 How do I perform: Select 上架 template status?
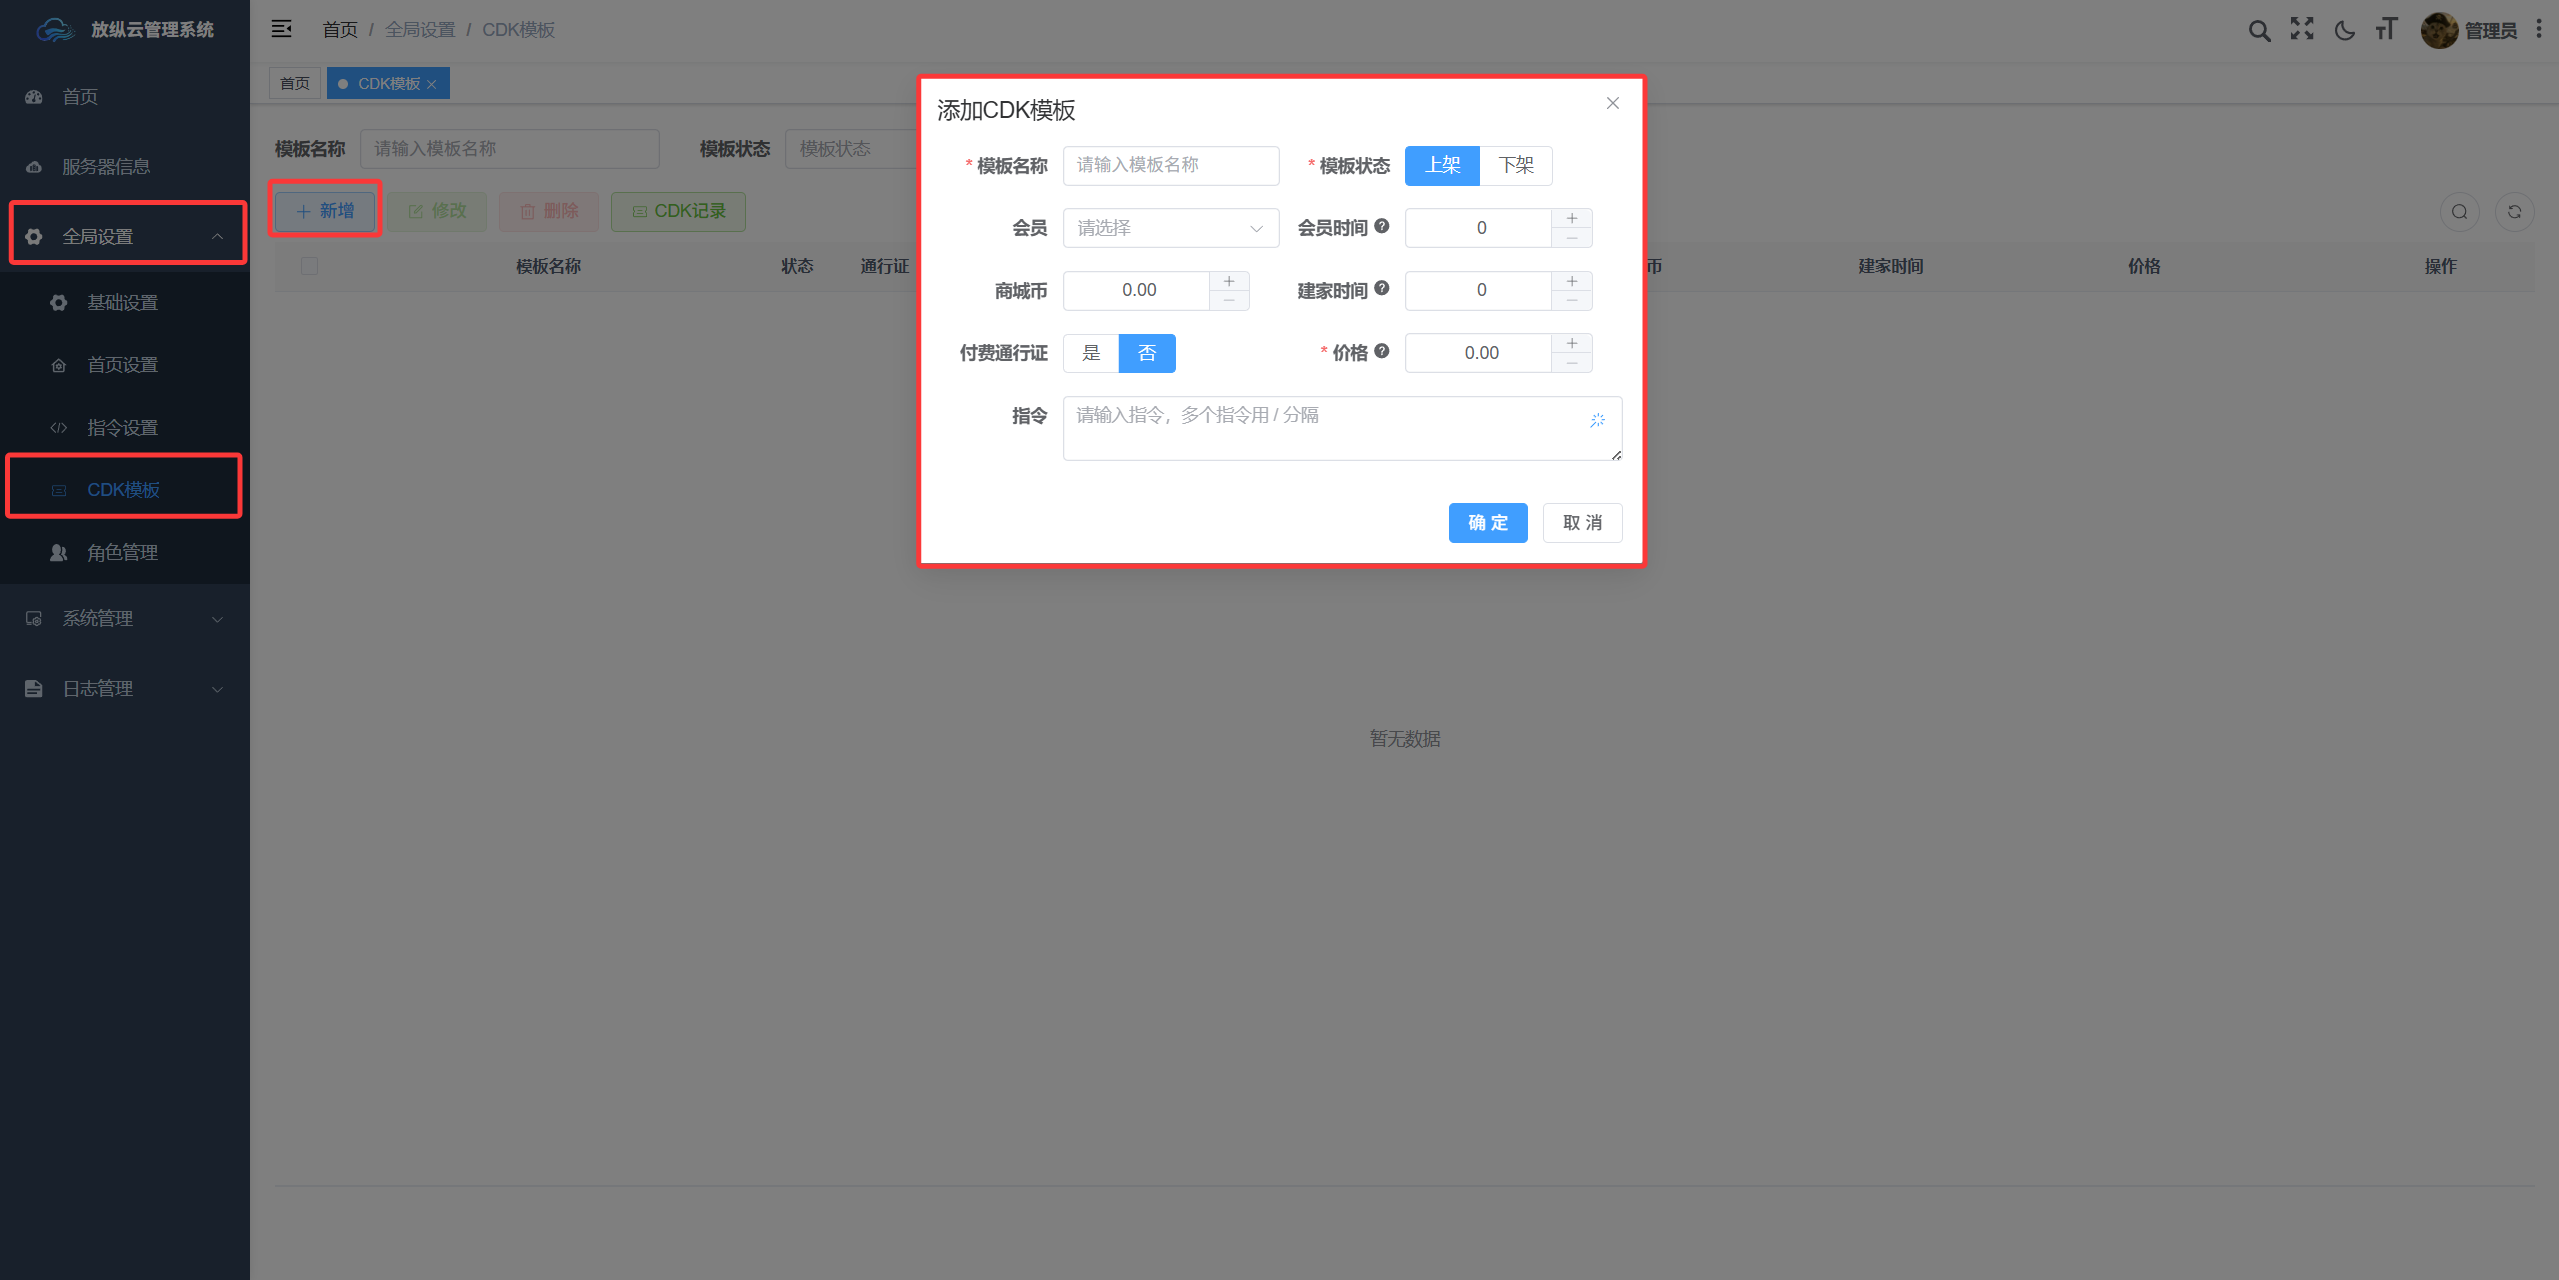tap(1442, 165)
